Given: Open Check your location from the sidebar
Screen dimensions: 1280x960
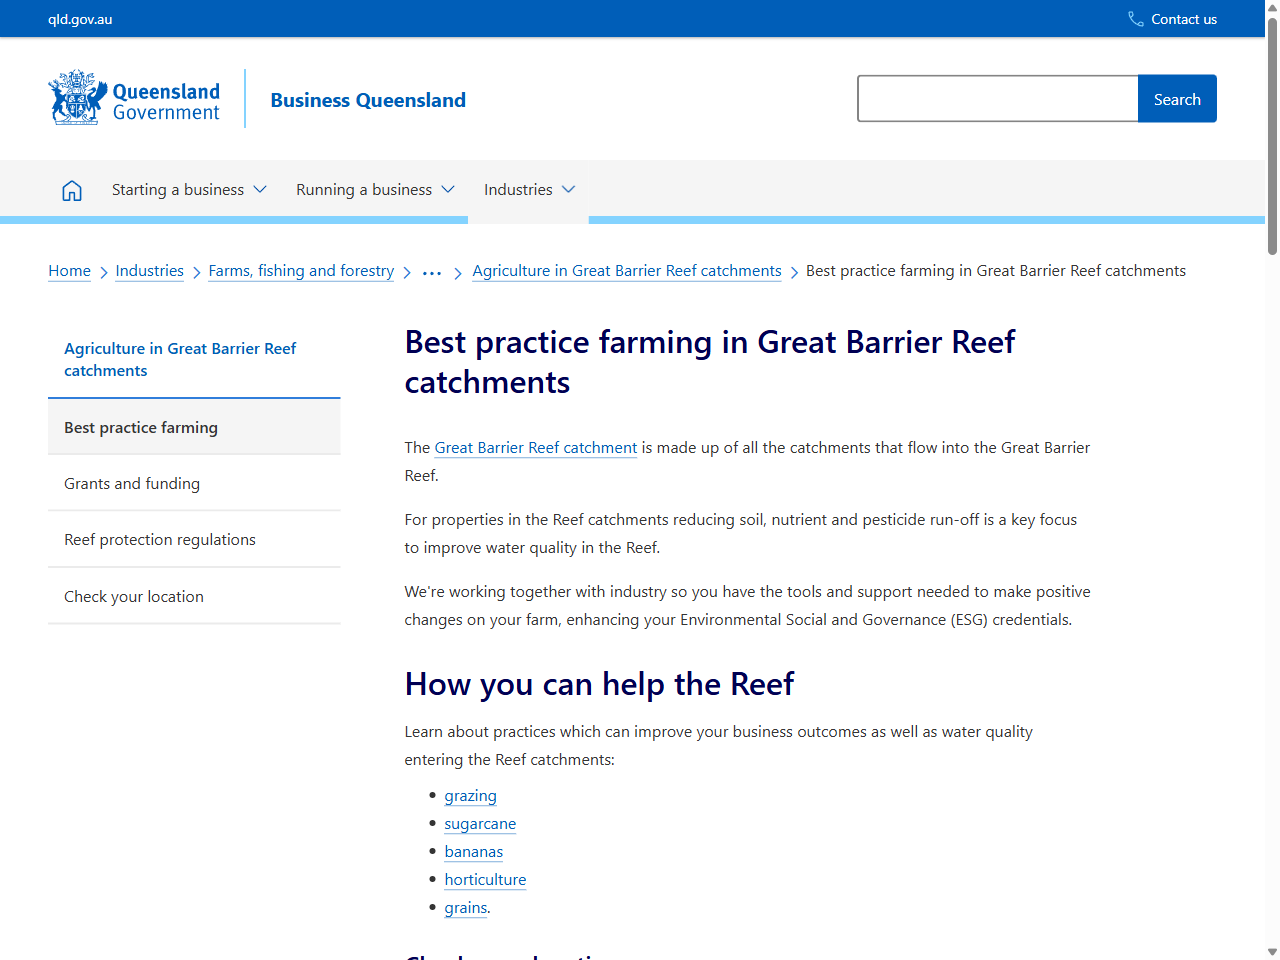Looking at the screenshot, I should (133, 596).
